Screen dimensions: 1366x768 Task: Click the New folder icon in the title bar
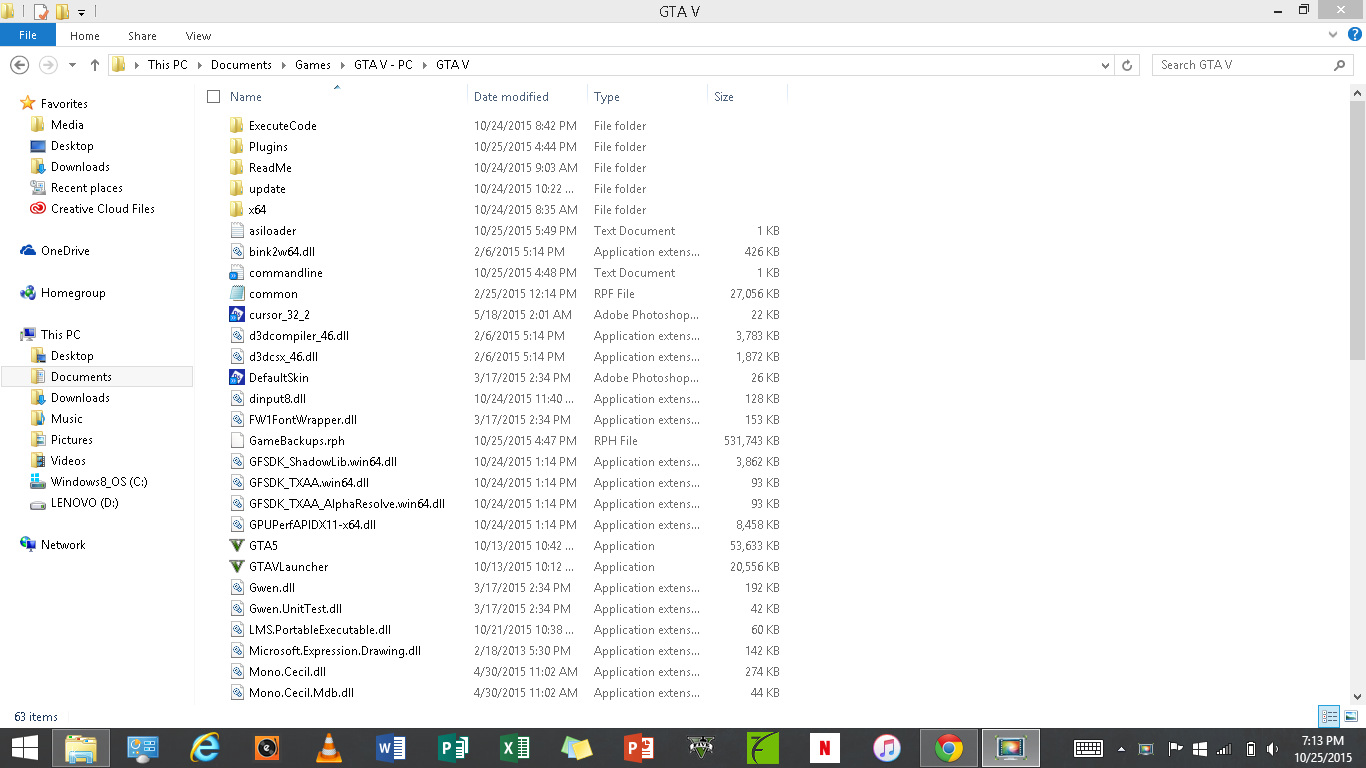[62, 11]
